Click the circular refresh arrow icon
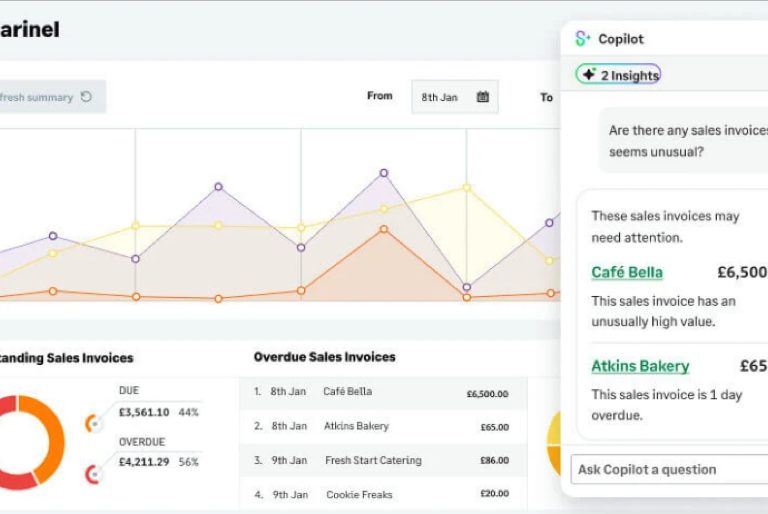The image size is (768, 514). [x=86, y=97]
